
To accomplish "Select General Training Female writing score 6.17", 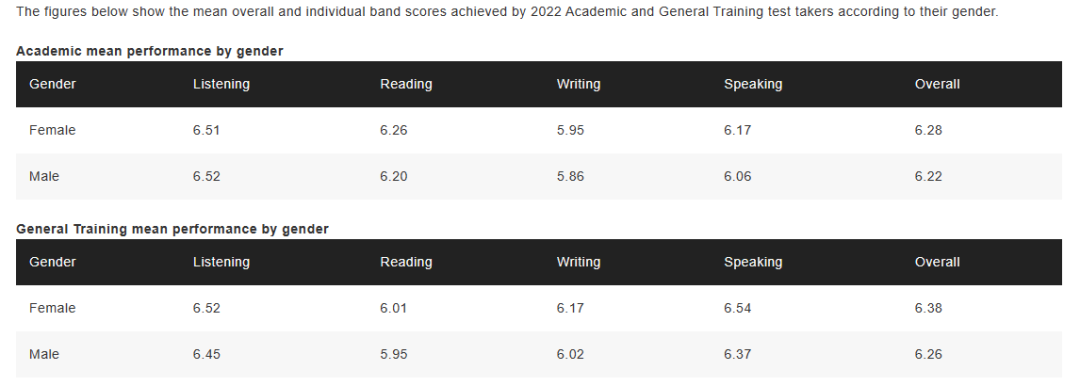I will pyautogui.click(x=570, y=308).
